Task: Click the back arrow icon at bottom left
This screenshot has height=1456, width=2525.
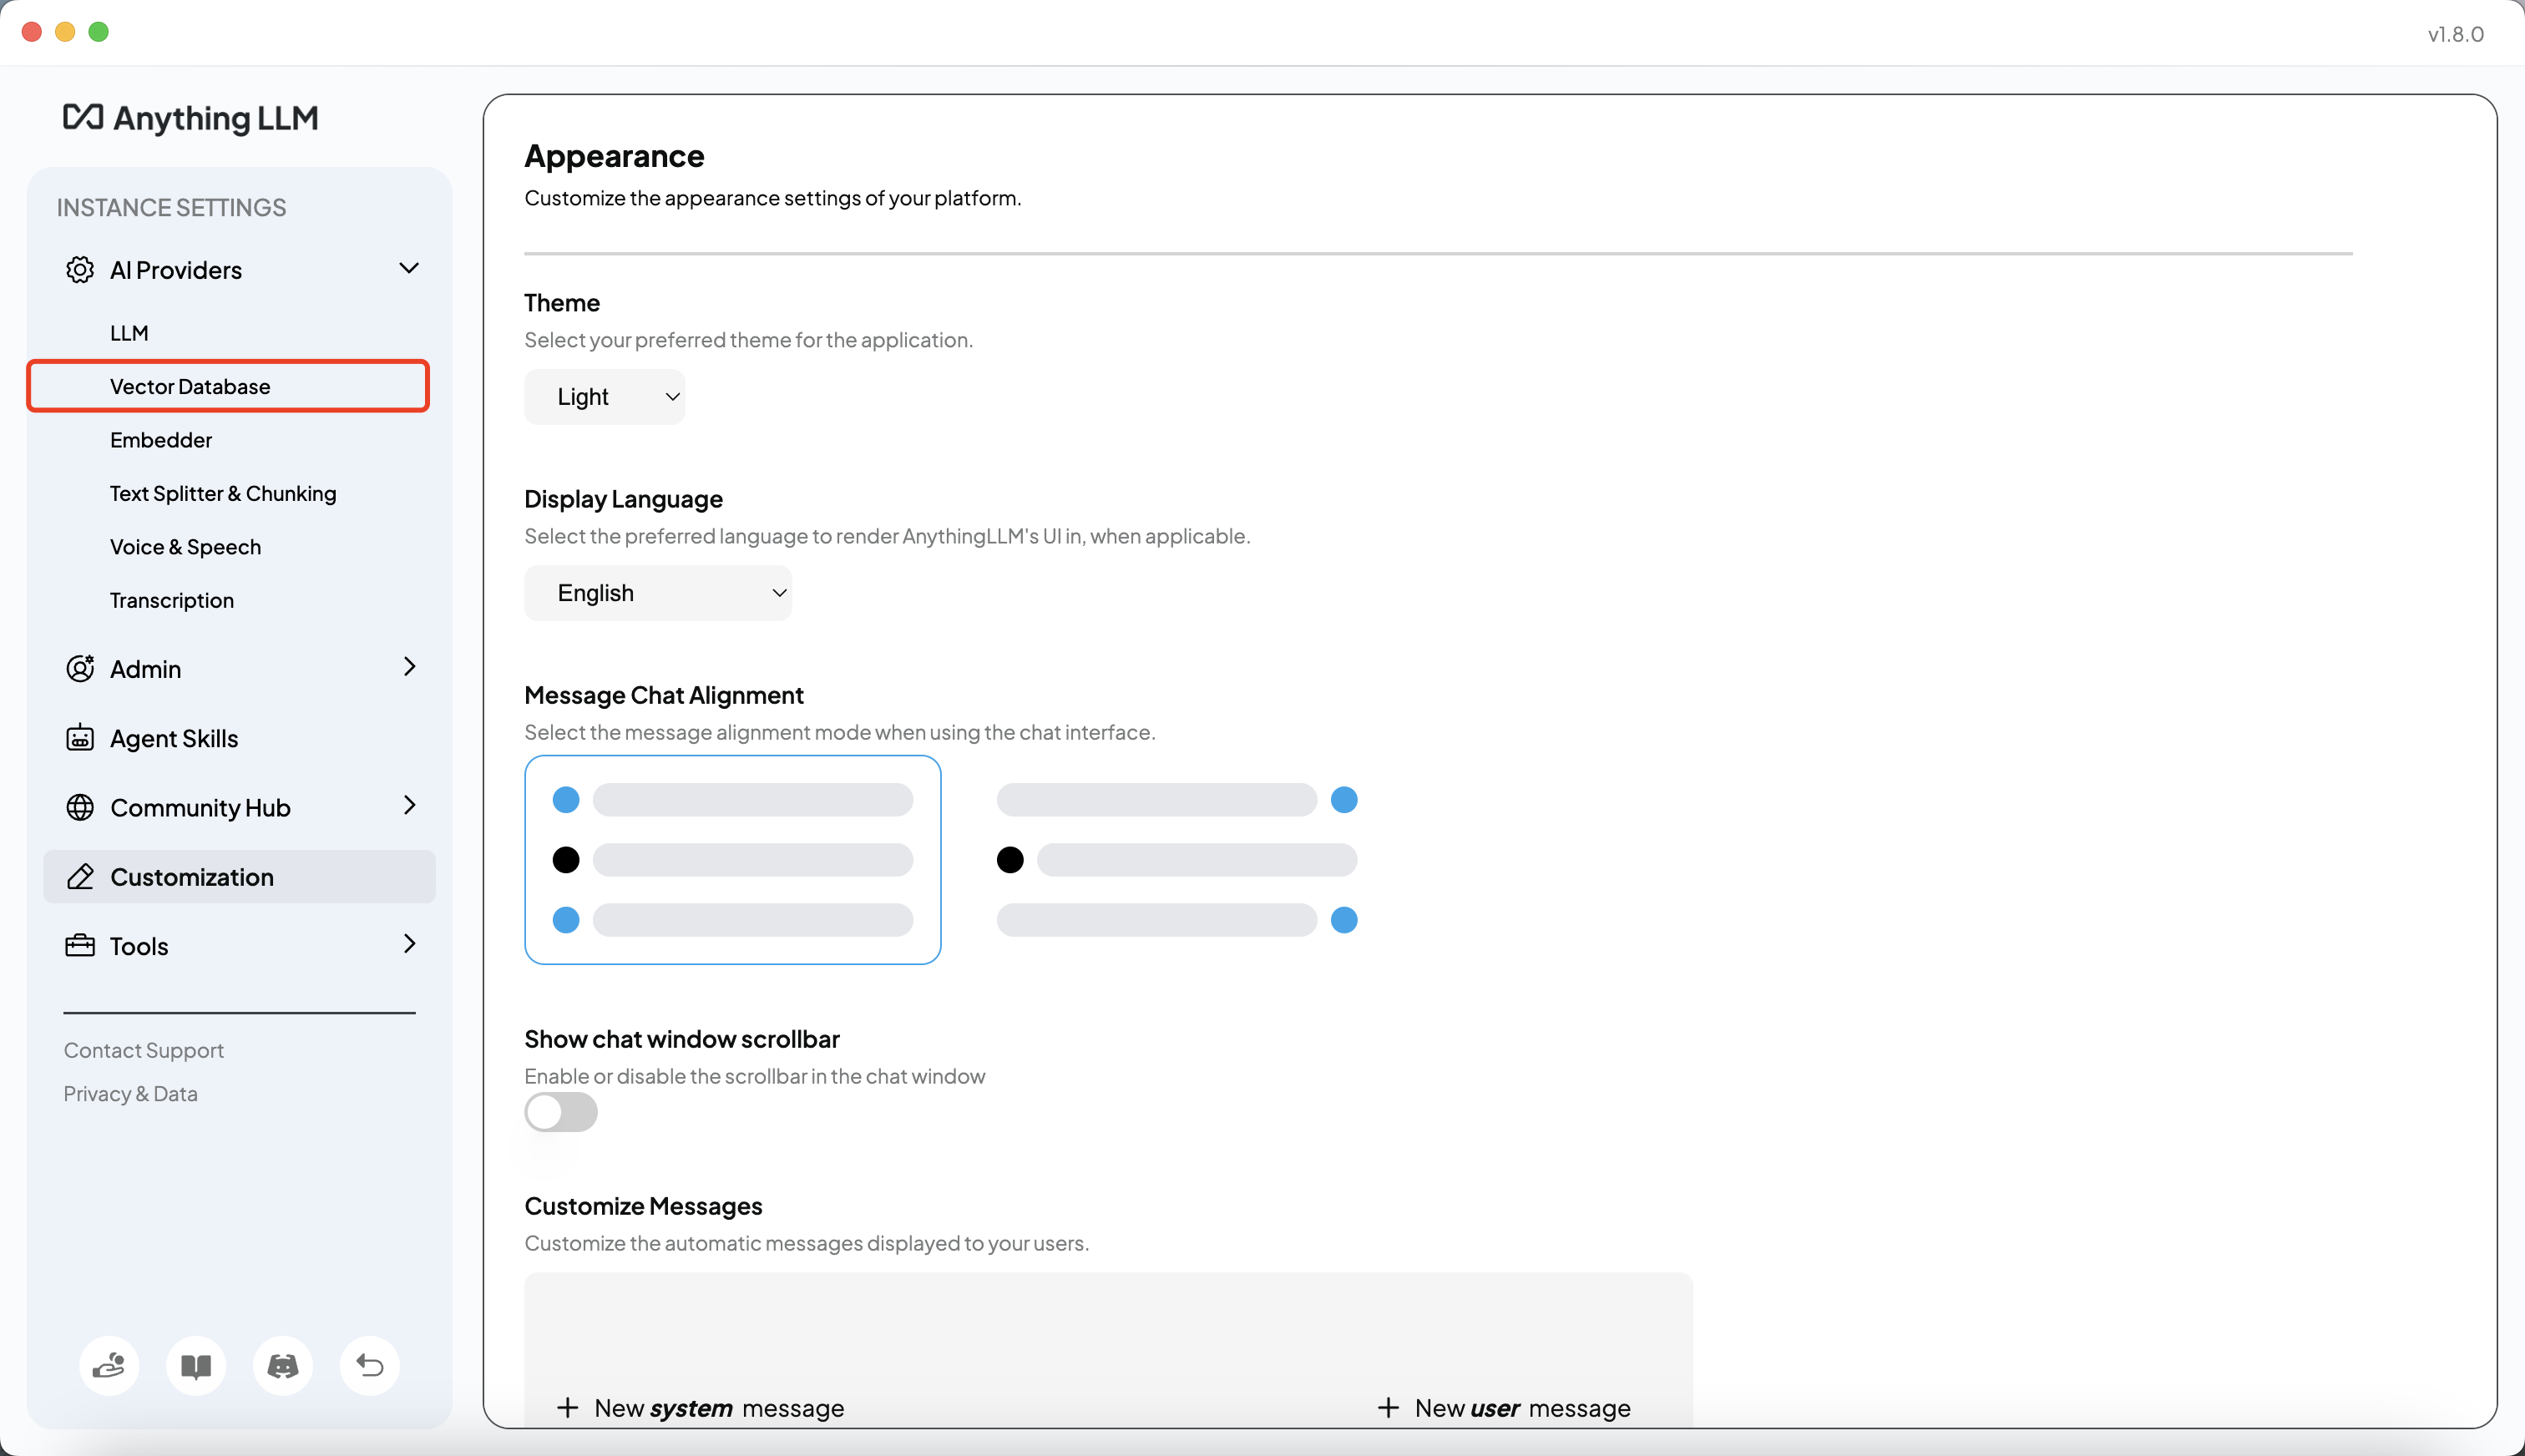Action: pyautogui.click(x=369, y=1365)
